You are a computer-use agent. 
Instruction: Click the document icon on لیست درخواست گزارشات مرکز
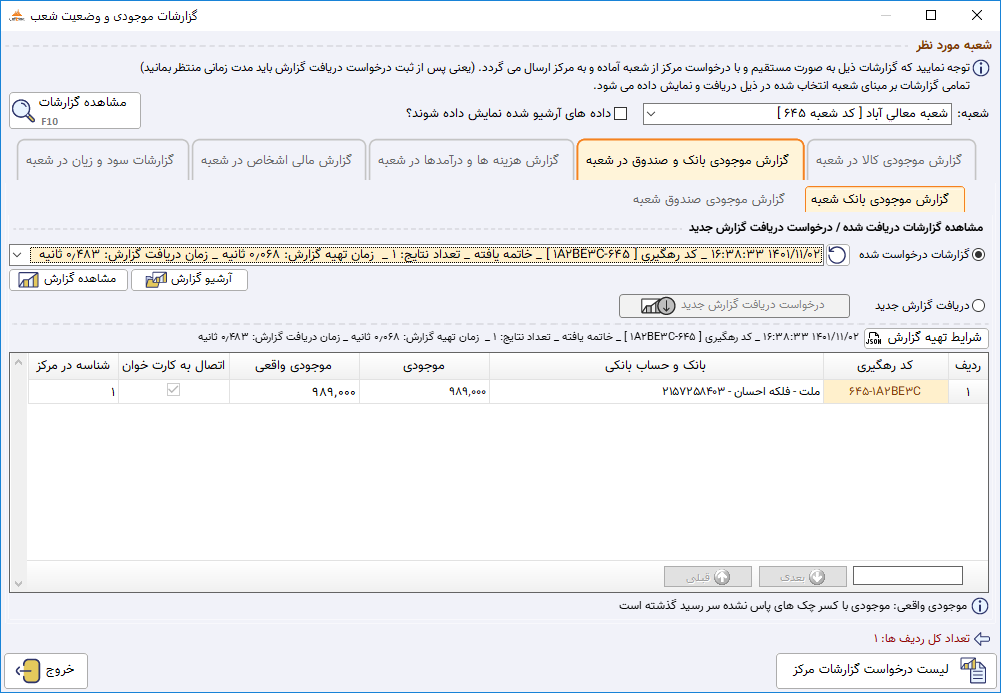973,671
